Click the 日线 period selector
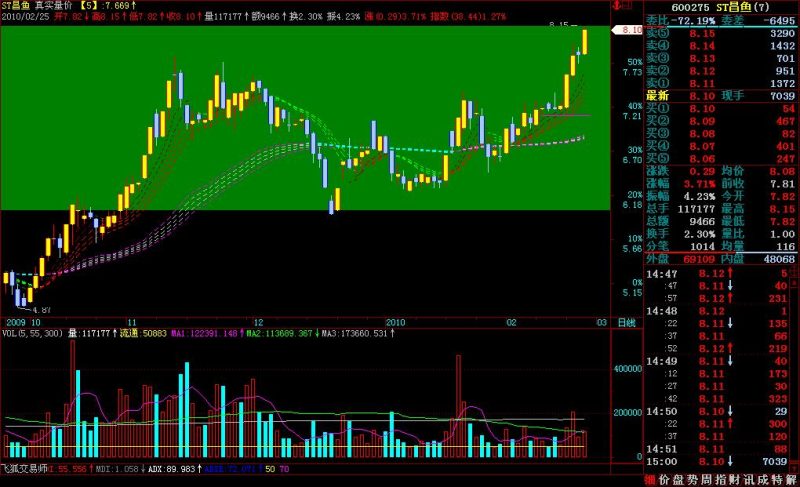 (x=627, y=322)
